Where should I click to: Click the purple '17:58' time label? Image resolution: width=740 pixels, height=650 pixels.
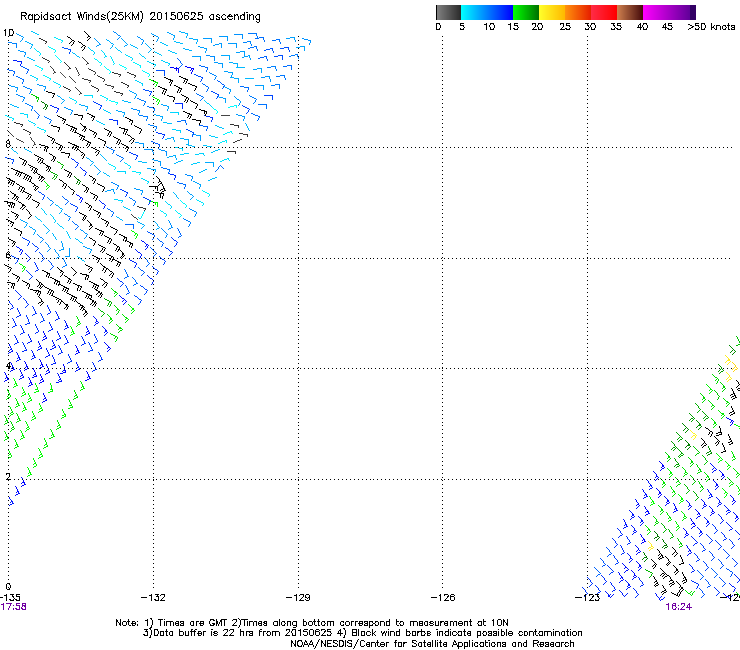(14, 607)
